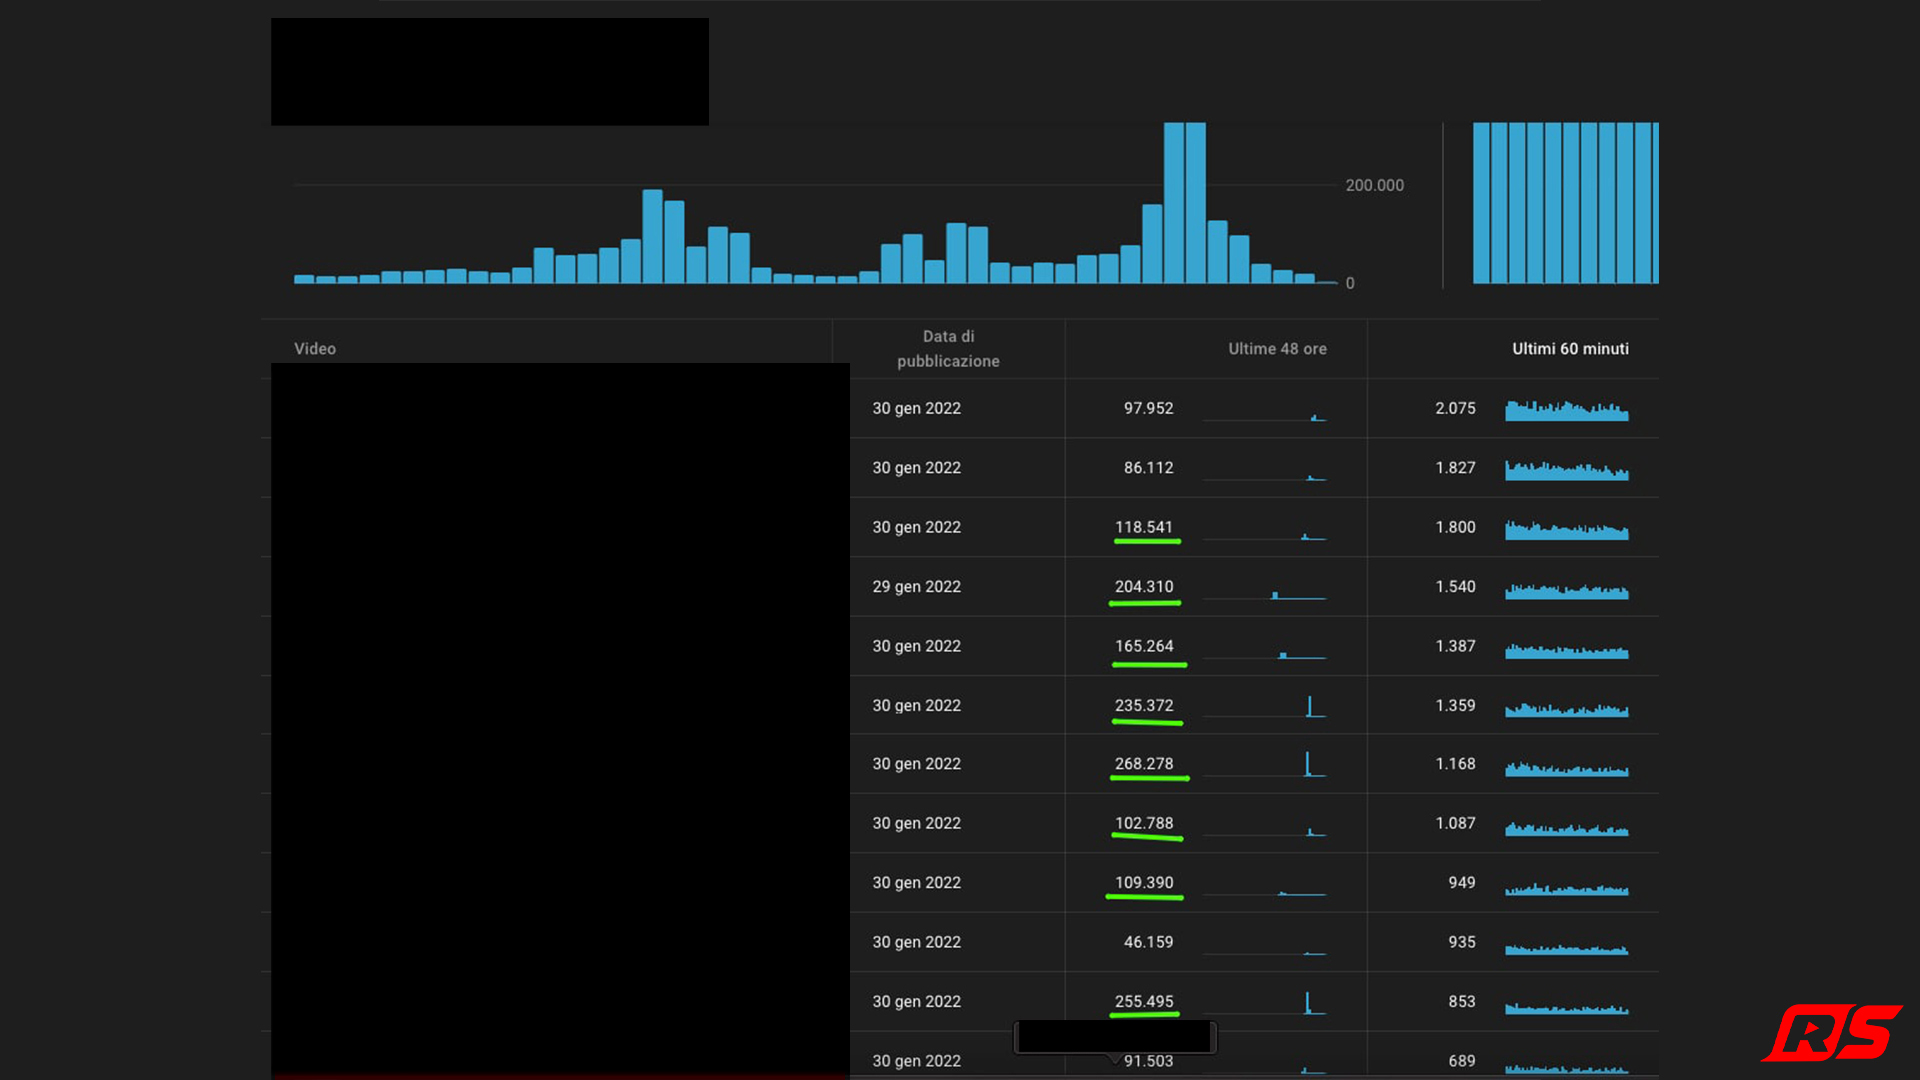Click the 118.541 views value
The width and height of the screenshot is (1920, 1080).
pyautogui.click(x=1144, y=527)
